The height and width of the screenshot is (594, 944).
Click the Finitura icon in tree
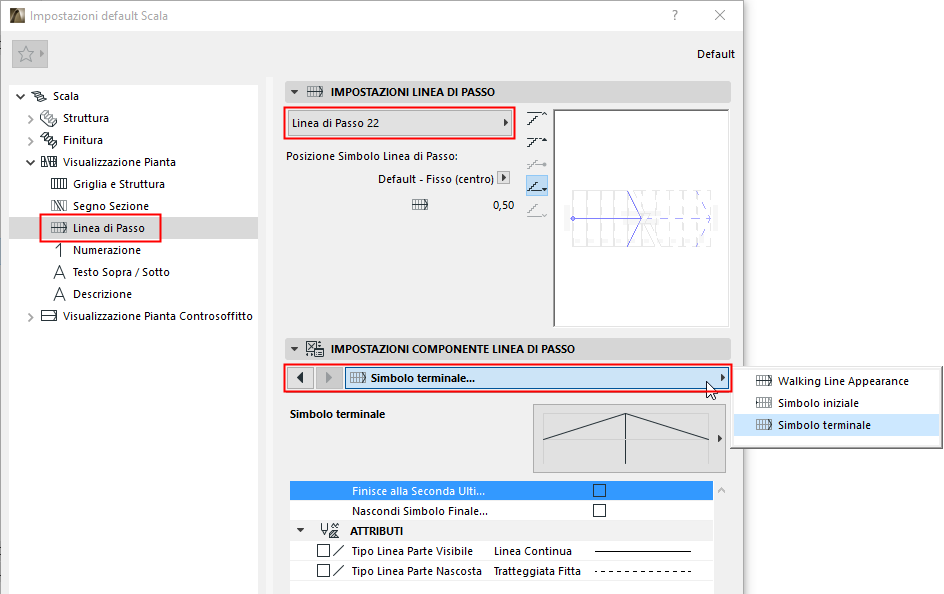click(x=48, y=140)
